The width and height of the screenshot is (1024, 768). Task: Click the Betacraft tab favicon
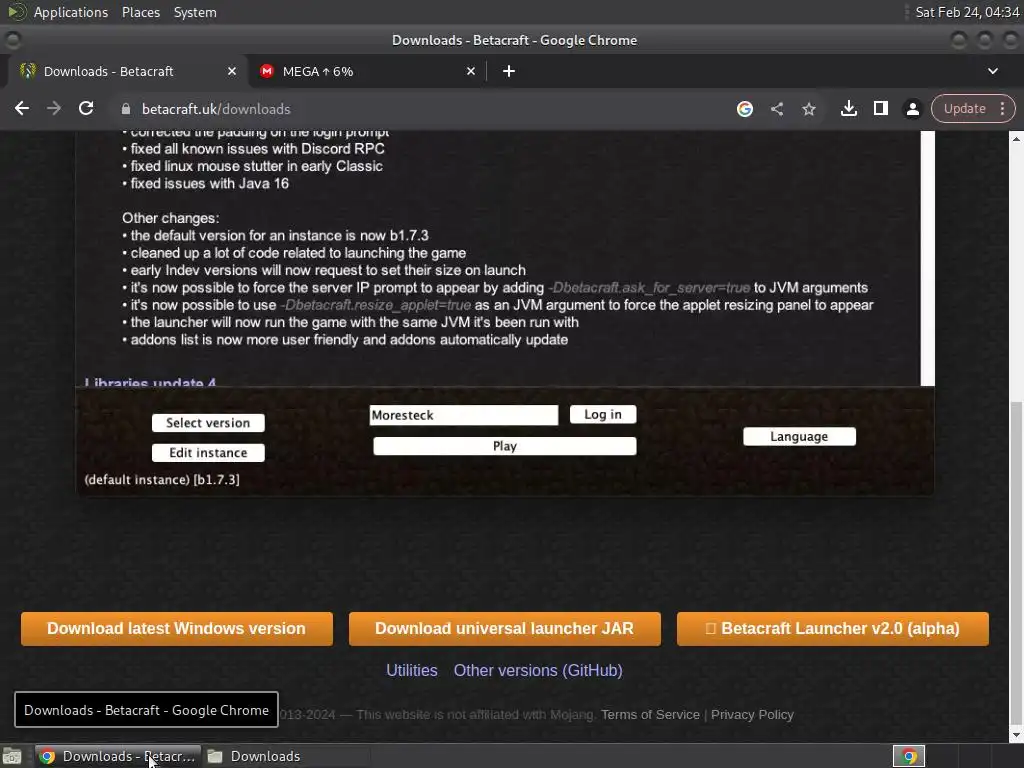click(x=27, y=71)
